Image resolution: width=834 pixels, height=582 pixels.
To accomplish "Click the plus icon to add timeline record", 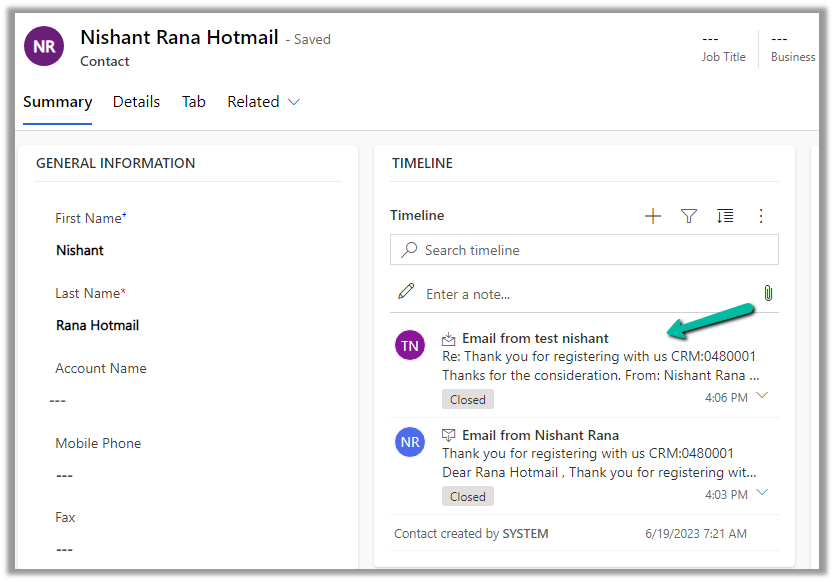I will coord(653,216).
